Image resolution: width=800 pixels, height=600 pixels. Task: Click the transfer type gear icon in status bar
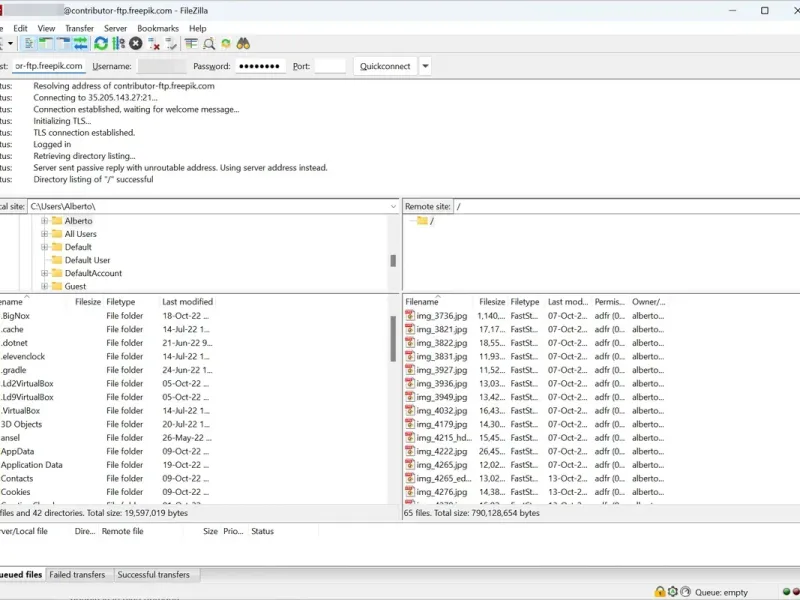[x=672, y=592]
